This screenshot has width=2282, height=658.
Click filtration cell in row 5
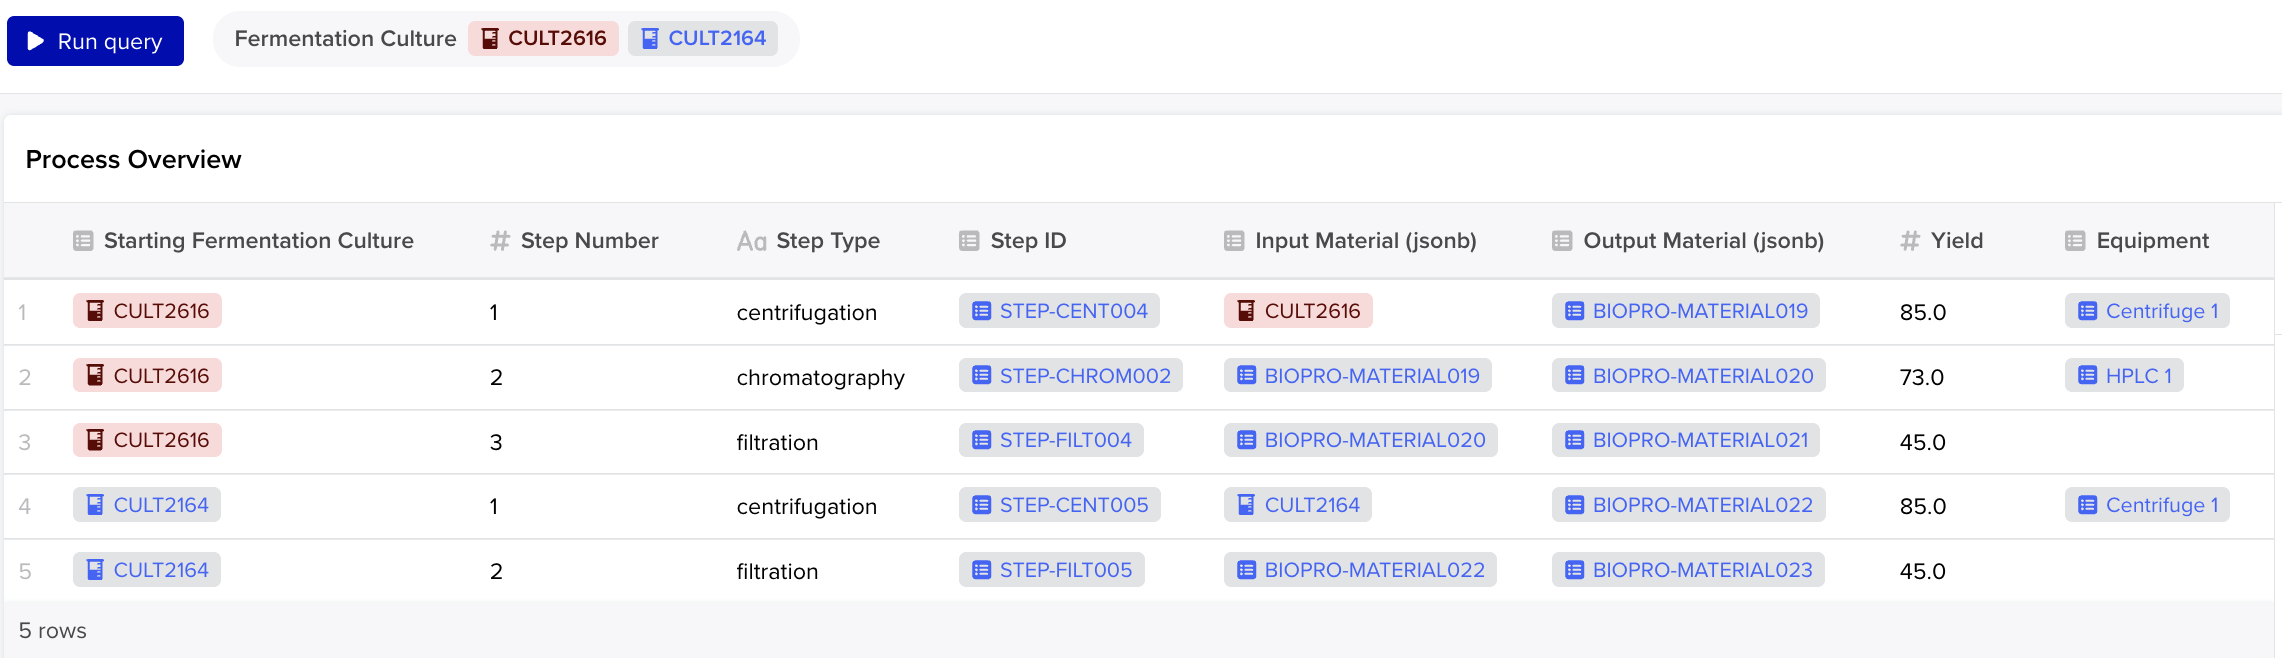[x=777, y=571]
